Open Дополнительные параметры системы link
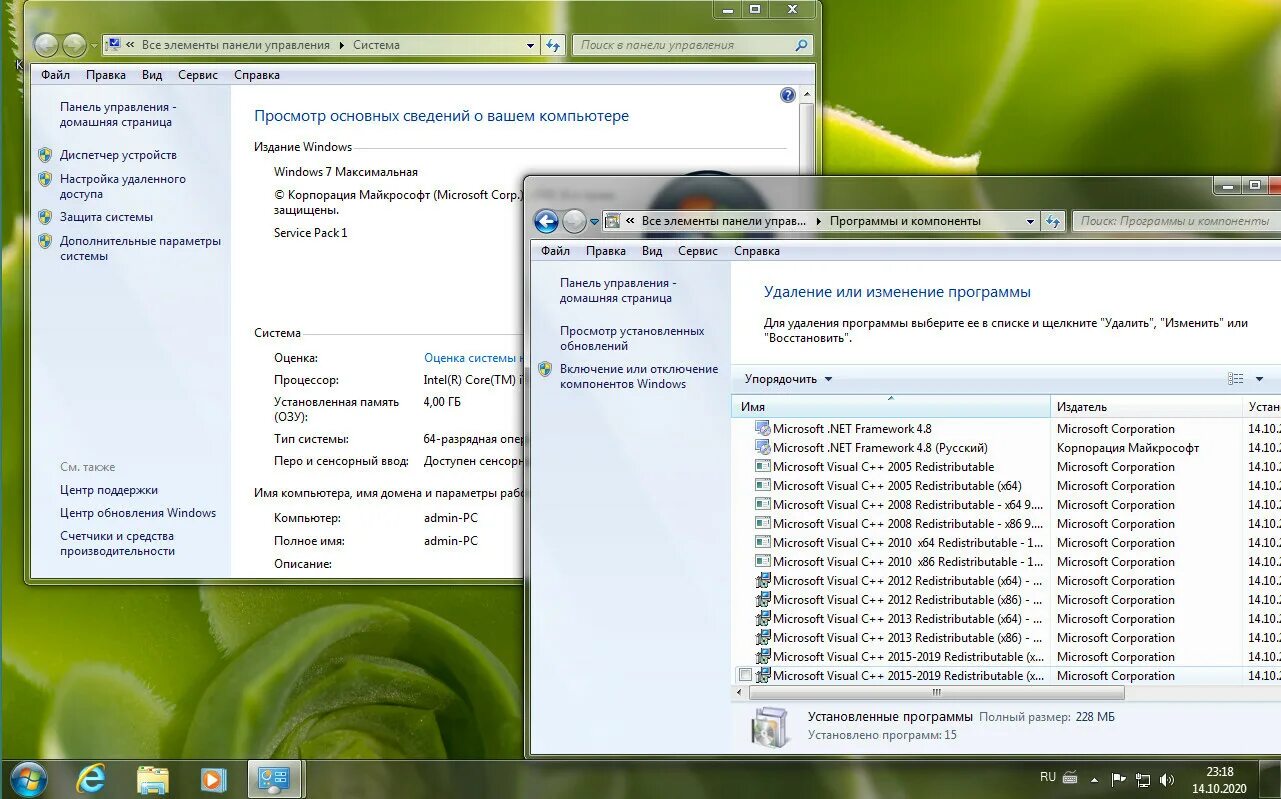 [x=140, y=249]
